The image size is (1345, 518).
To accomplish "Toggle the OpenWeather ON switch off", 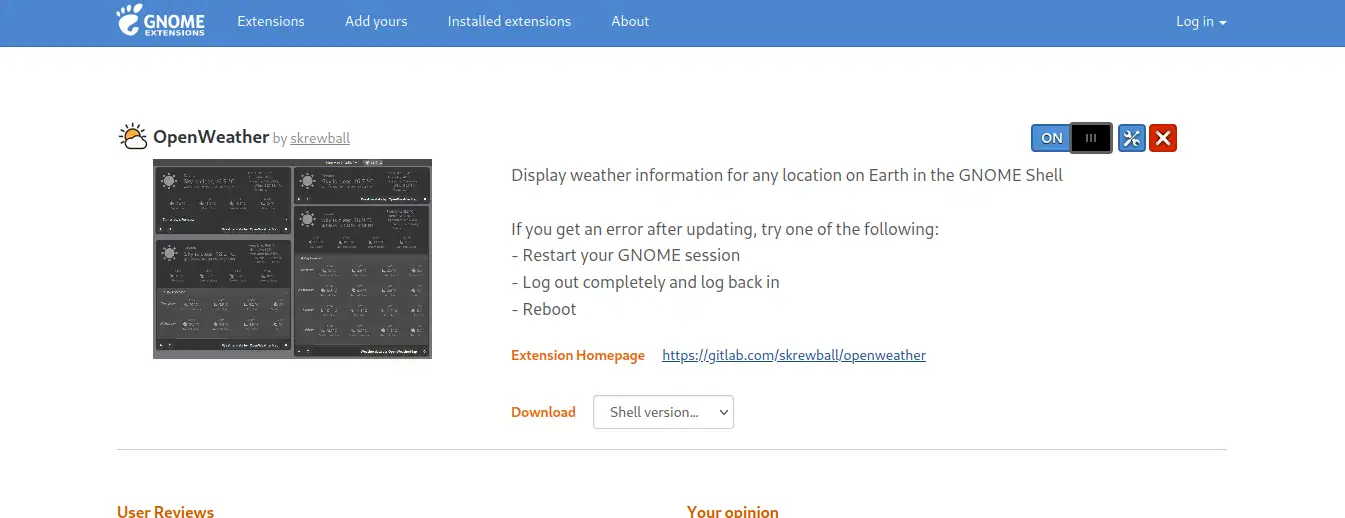I will coord(1072,138).
